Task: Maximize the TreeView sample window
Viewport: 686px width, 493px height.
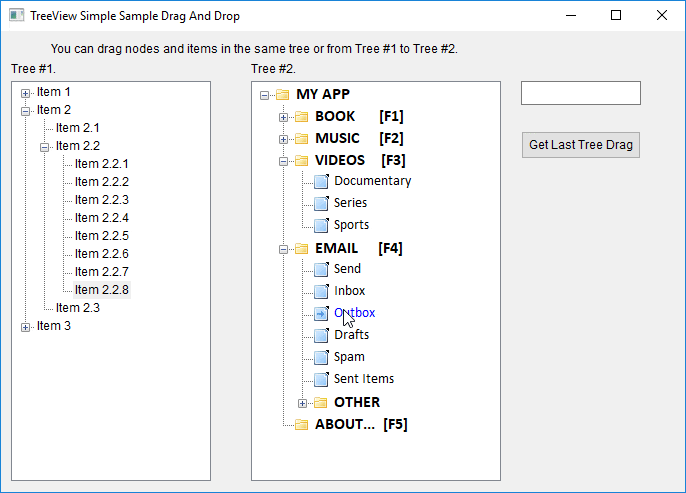Action: (x=616, y=15)
